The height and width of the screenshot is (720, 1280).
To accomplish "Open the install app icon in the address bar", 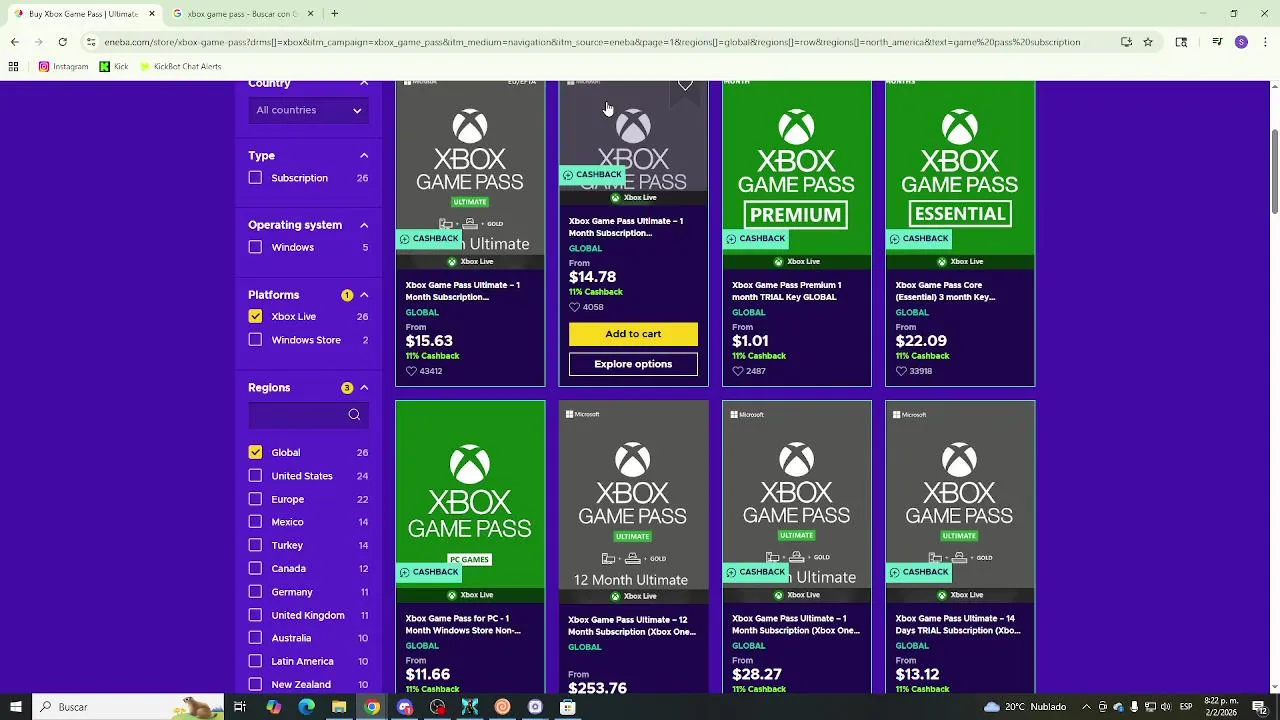I will 1126,42.
